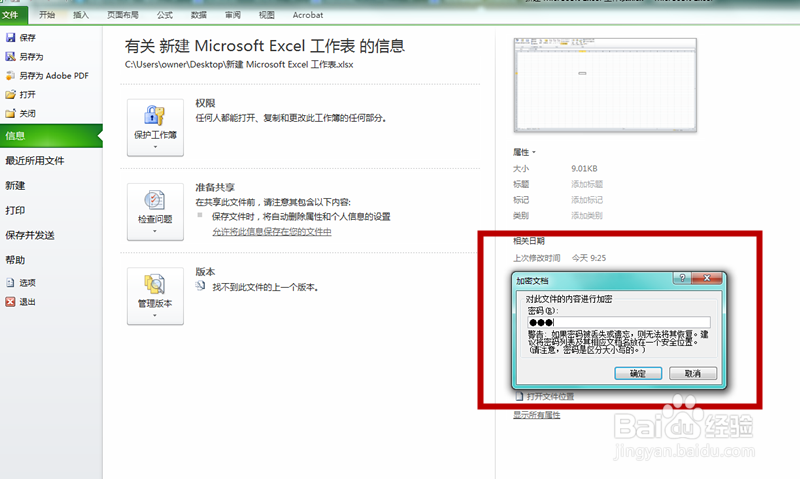The image size is (800, 479).
Task: Click the Protect Workbook lock icon
Action: (x=155, y=115)
